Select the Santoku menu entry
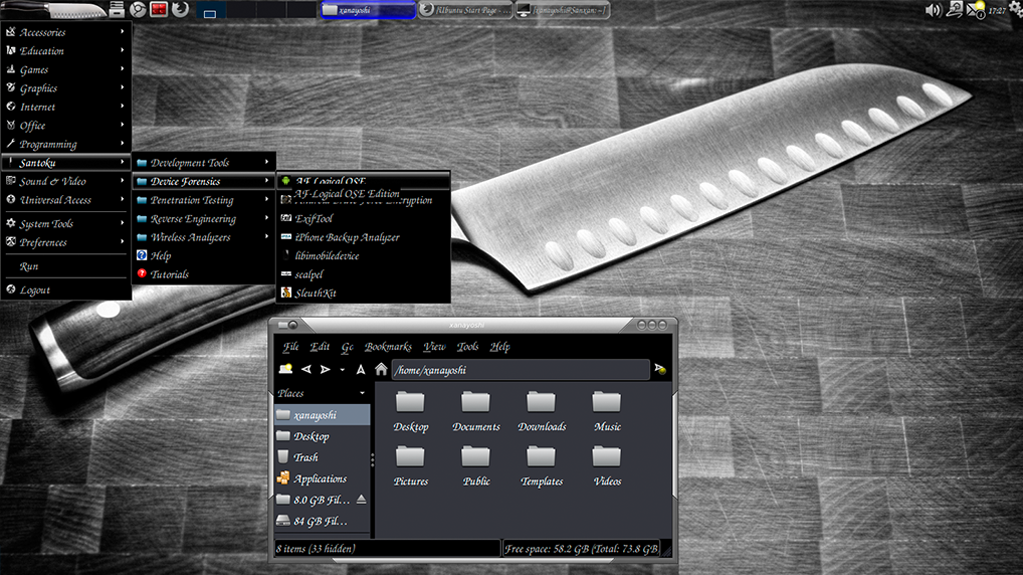Image resolution: width=1023 pixels, height=575 pixels. point(66,163)
